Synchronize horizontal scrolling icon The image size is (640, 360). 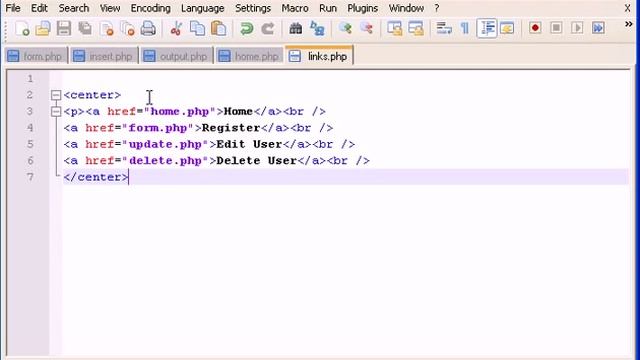[416, 29]
